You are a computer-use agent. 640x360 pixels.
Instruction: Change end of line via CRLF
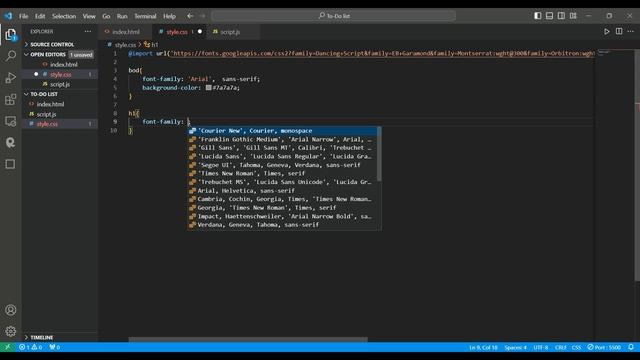(560, 347)
